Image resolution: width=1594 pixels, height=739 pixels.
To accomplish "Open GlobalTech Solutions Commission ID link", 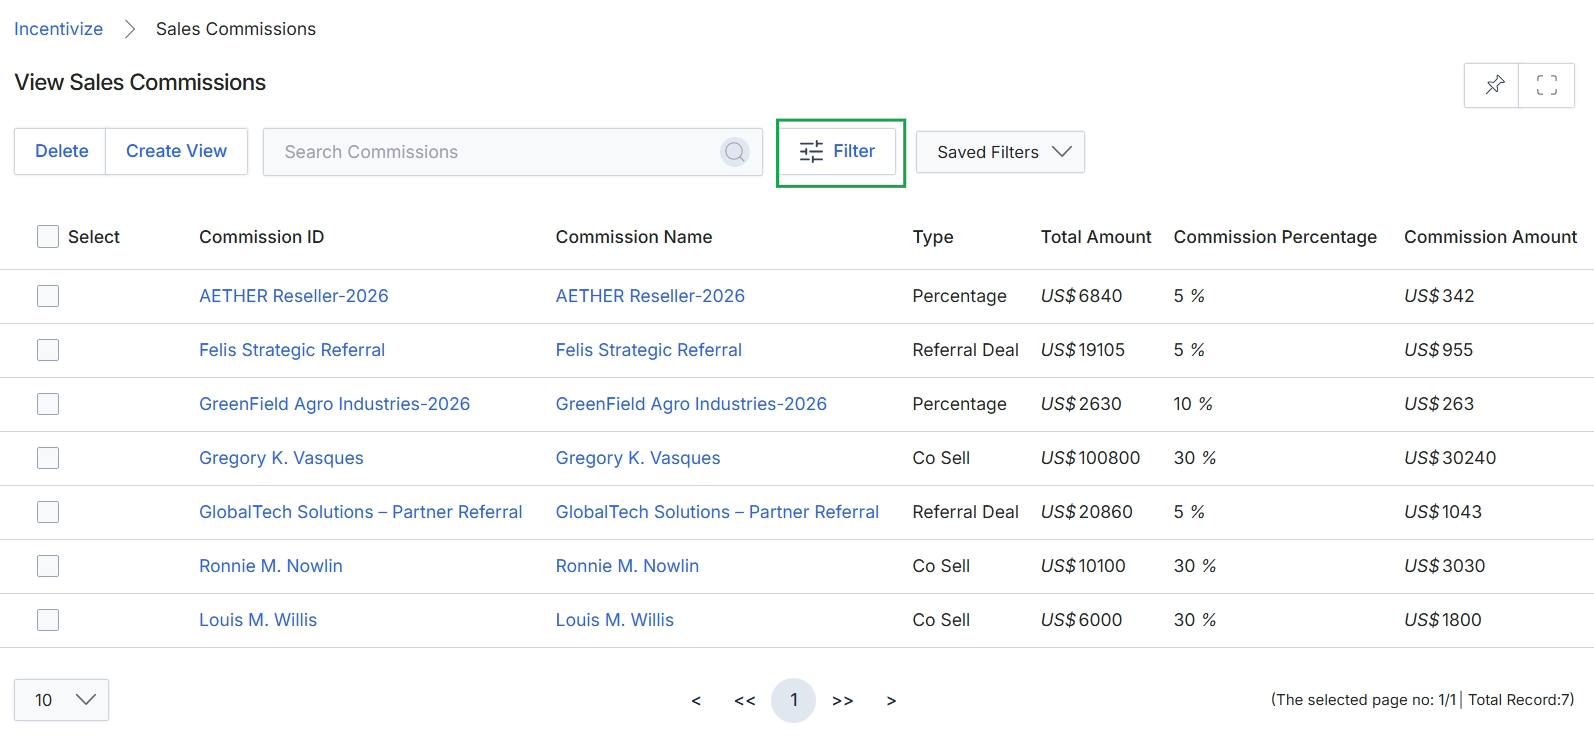I will pos(360,512).
